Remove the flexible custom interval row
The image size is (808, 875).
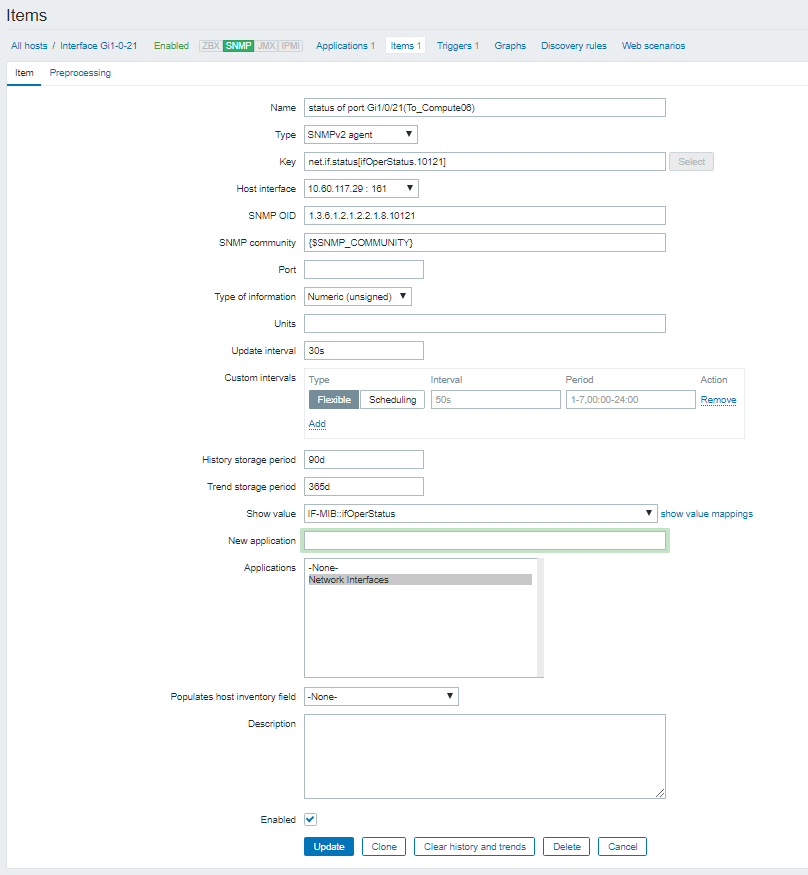point(718,400)
